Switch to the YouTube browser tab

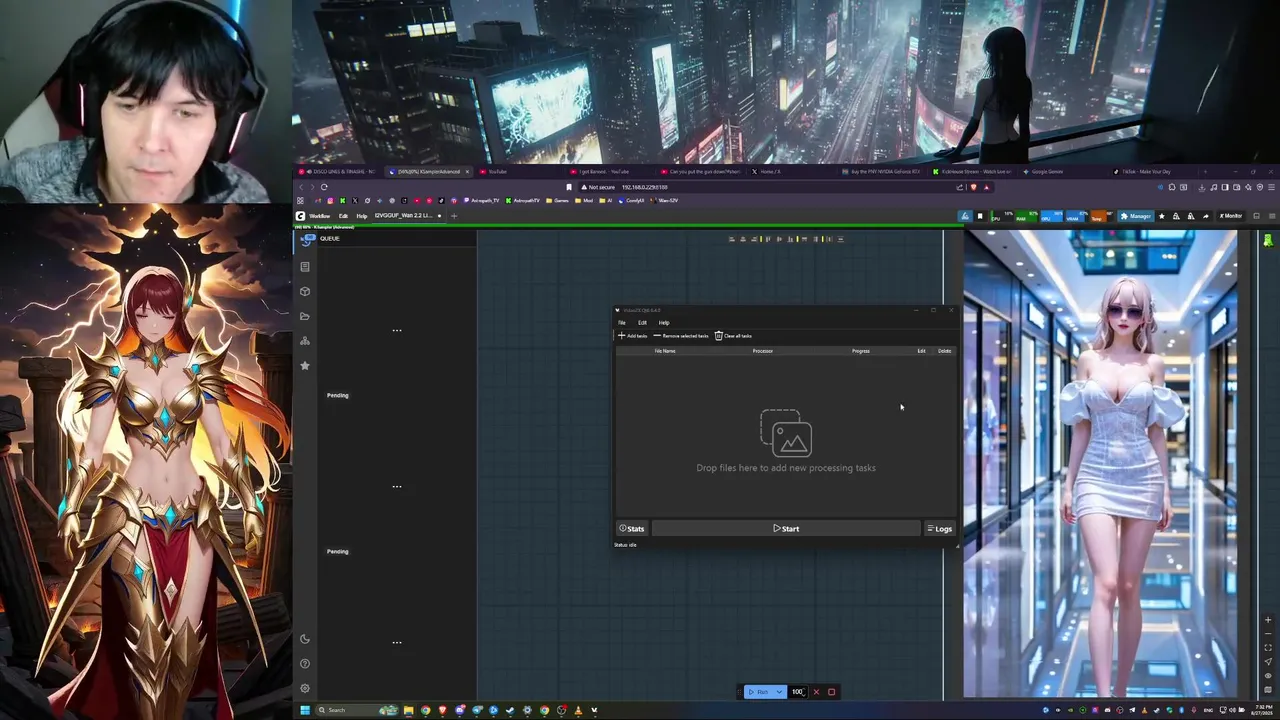pyautogui.click(x=521, y=172)
